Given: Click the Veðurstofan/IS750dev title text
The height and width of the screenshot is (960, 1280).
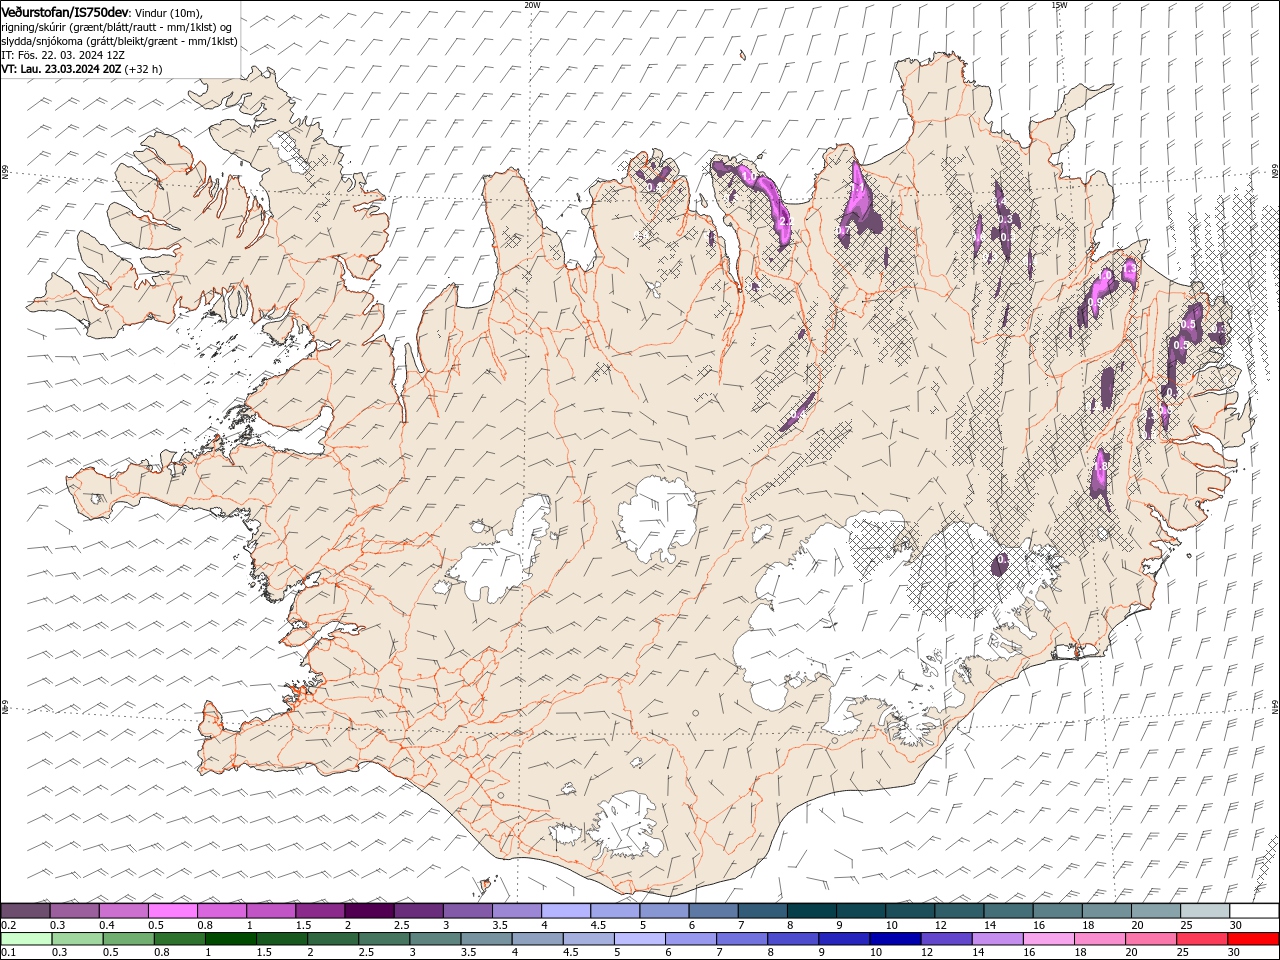Looking at the screenshot, I should pos(65,11).
